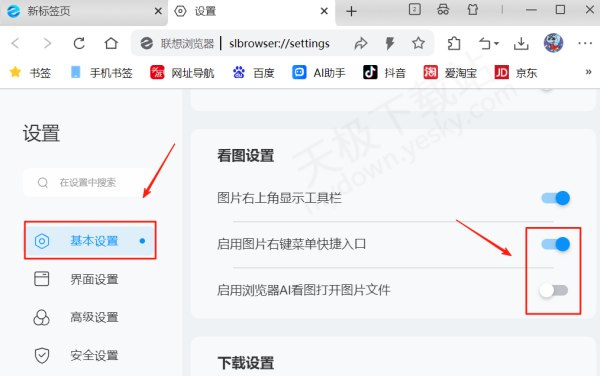The height and width of the screenshot is (376, 600).
Task: Open the downloads icon in toolbar
Action: [521, 44]
